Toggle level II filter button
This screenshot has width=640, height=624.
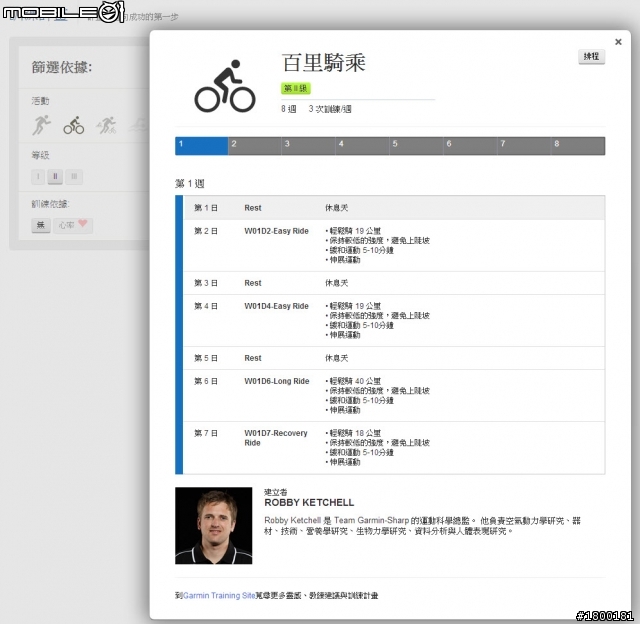(x=56, y=177)
